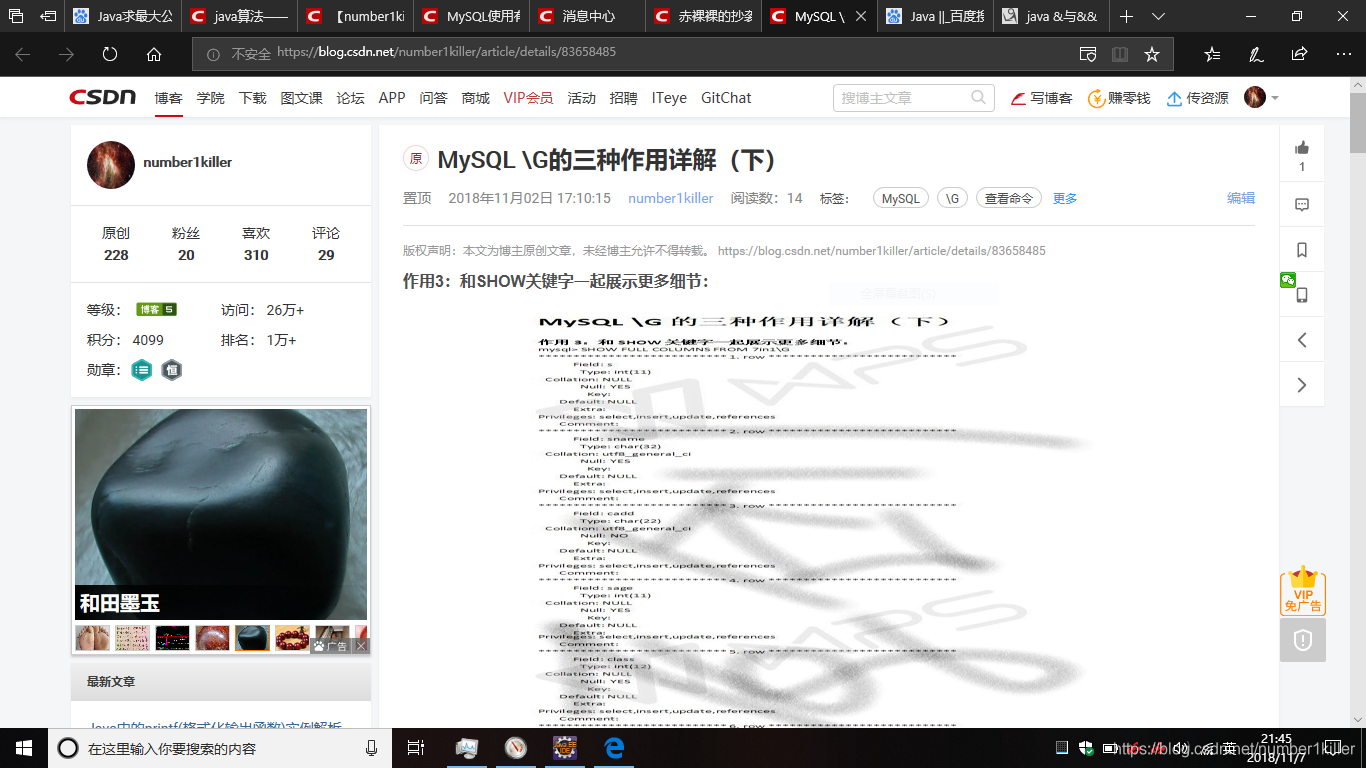Click the set tabs aside icon
Viewport: 1366px width, 768px height.
tap(48, 16)
